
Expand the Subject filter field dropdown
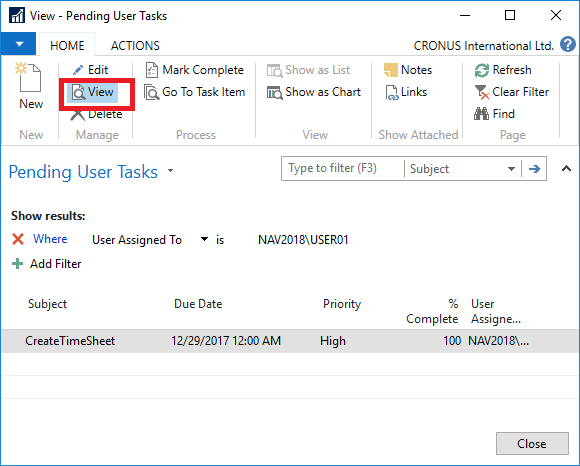(511, 169)
